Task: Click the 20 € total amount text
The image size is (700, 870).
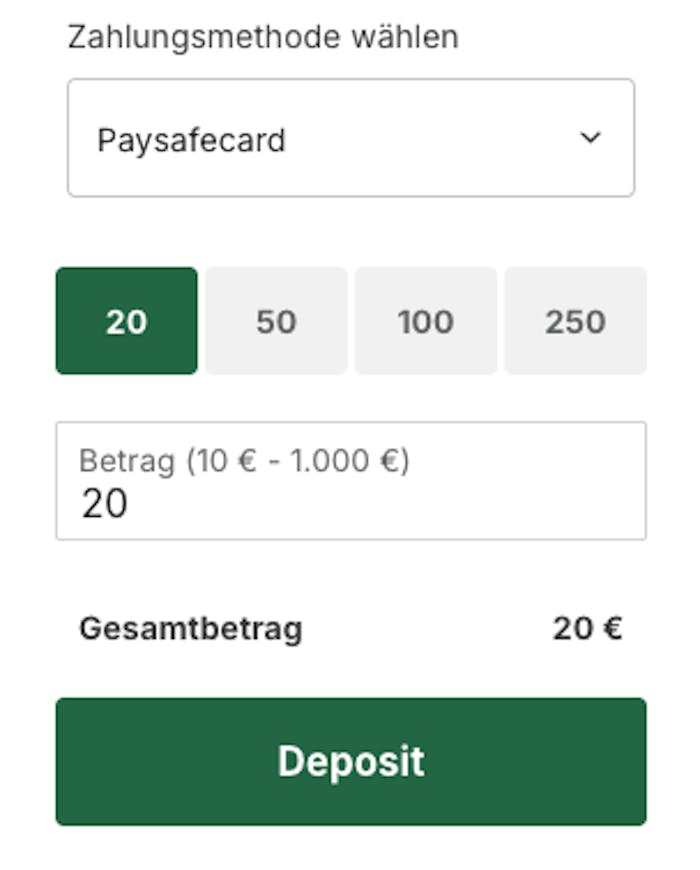Action: 589,627
